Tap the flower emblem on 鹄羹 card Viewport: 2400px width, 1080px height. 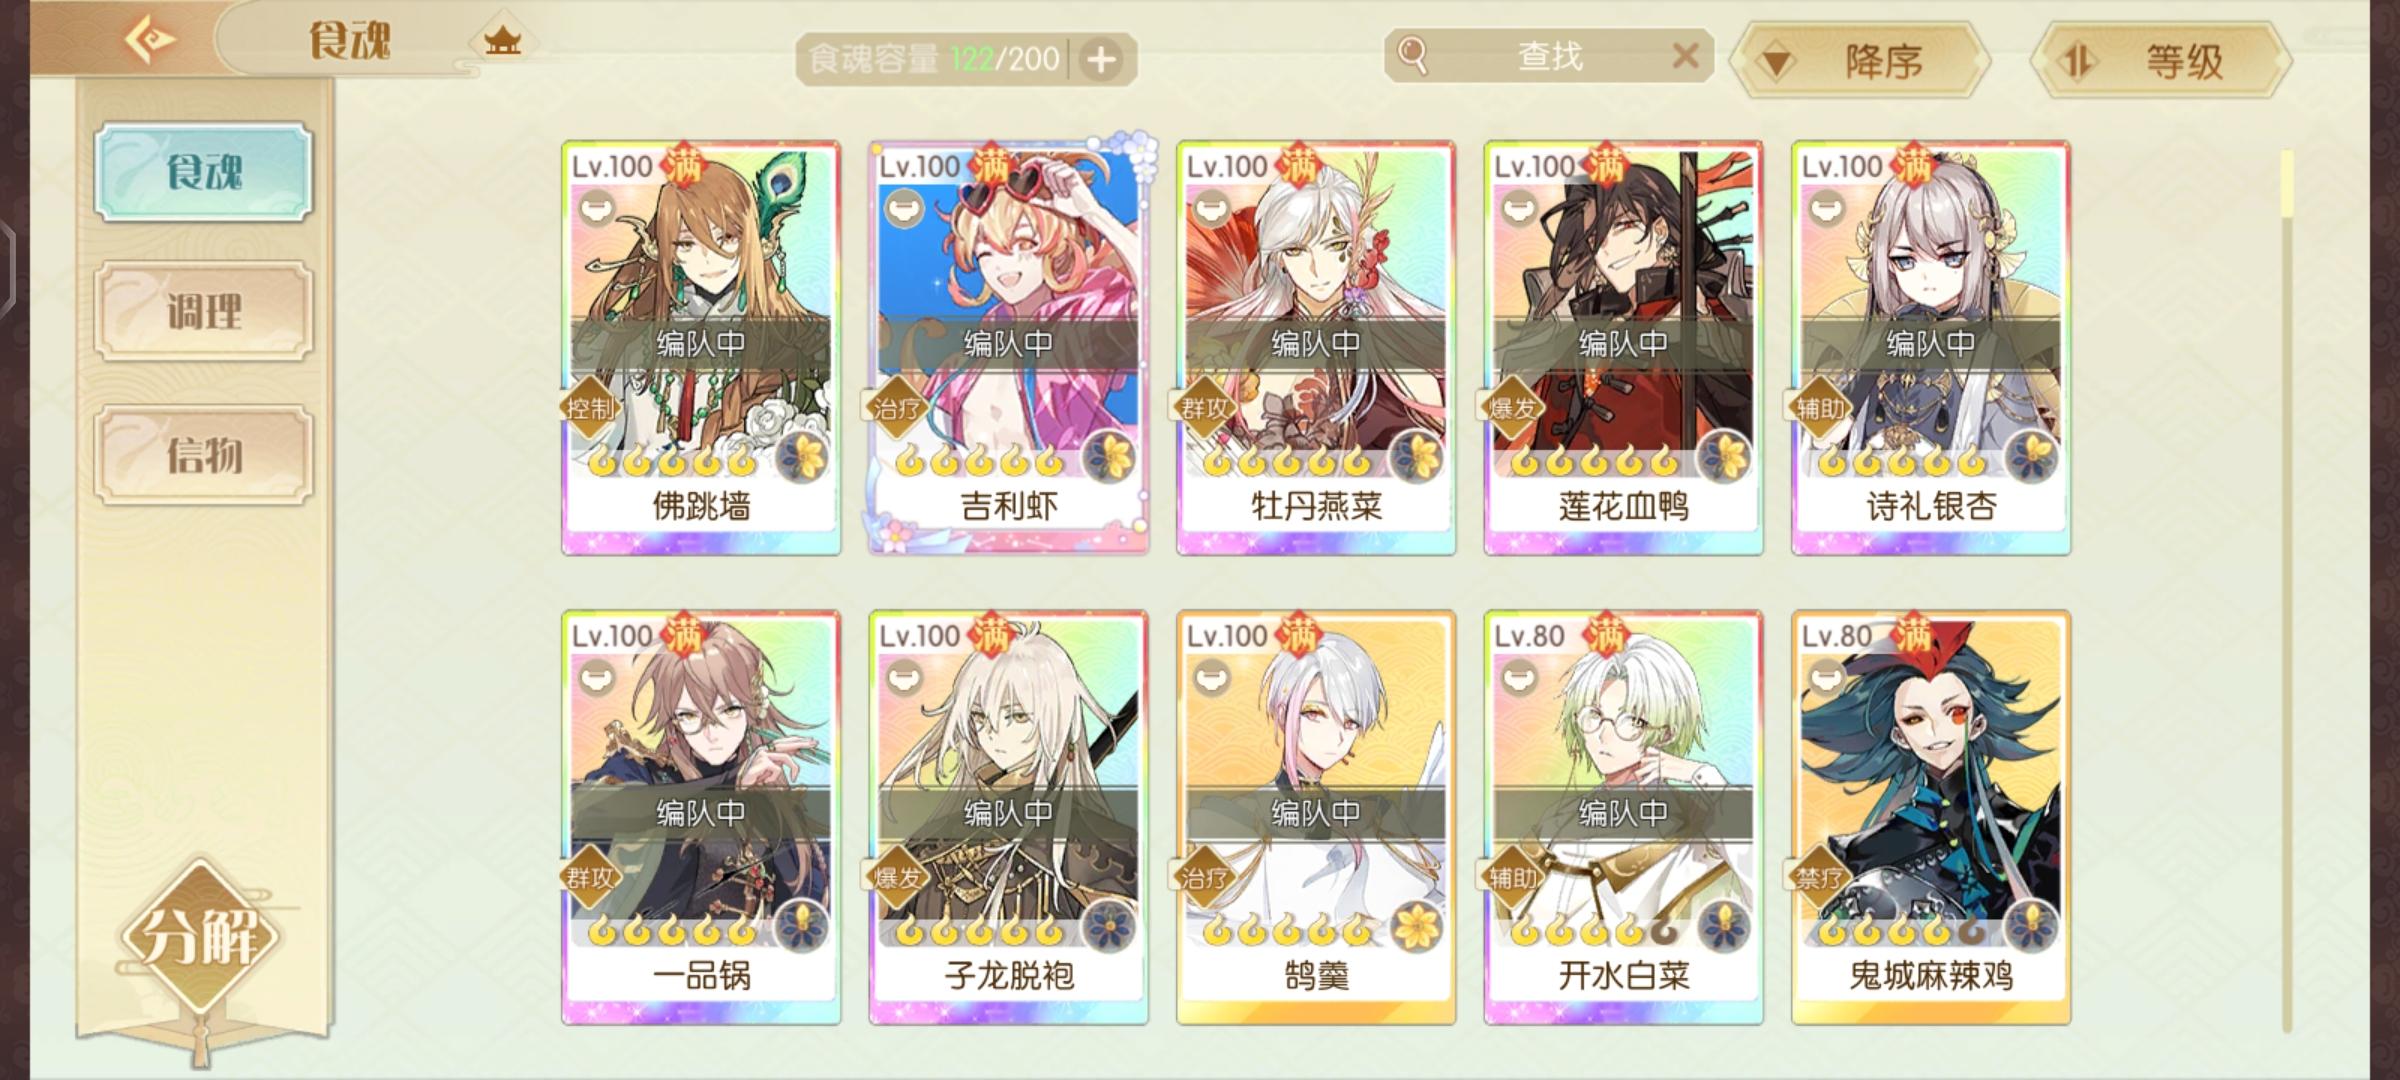coord(1417,925)
